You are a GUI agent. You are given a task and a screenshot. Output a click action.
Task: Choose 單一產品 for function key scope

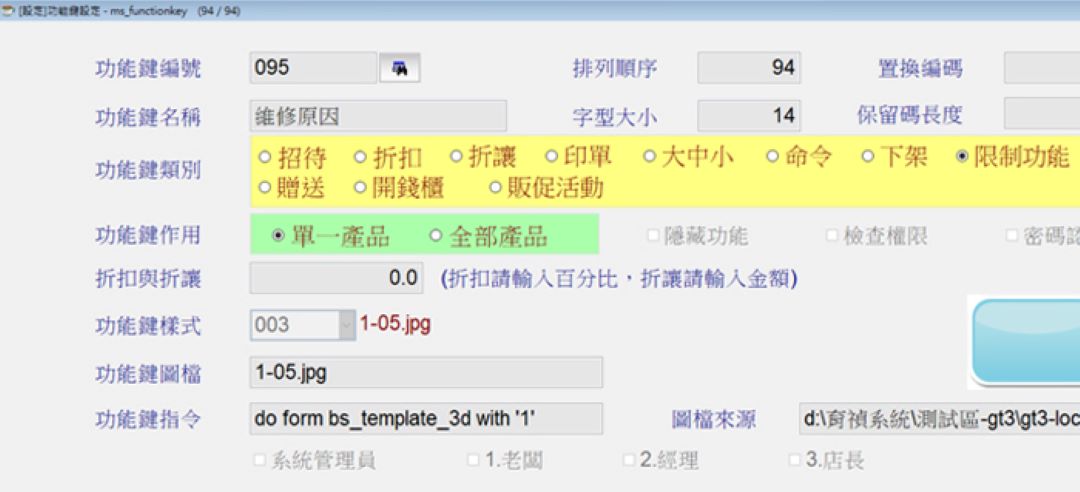coord(278,236)
